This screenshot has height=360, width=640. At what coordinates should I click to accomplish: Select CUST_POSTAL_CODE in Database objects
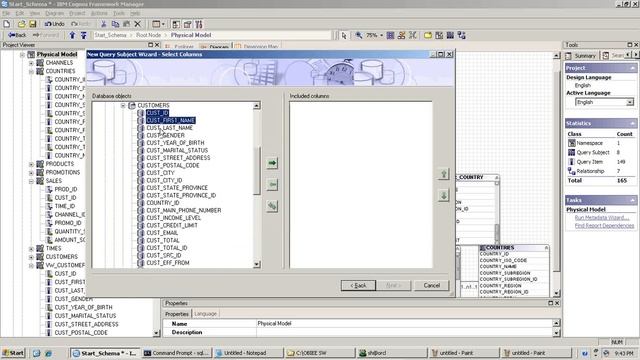pos(173,165)
